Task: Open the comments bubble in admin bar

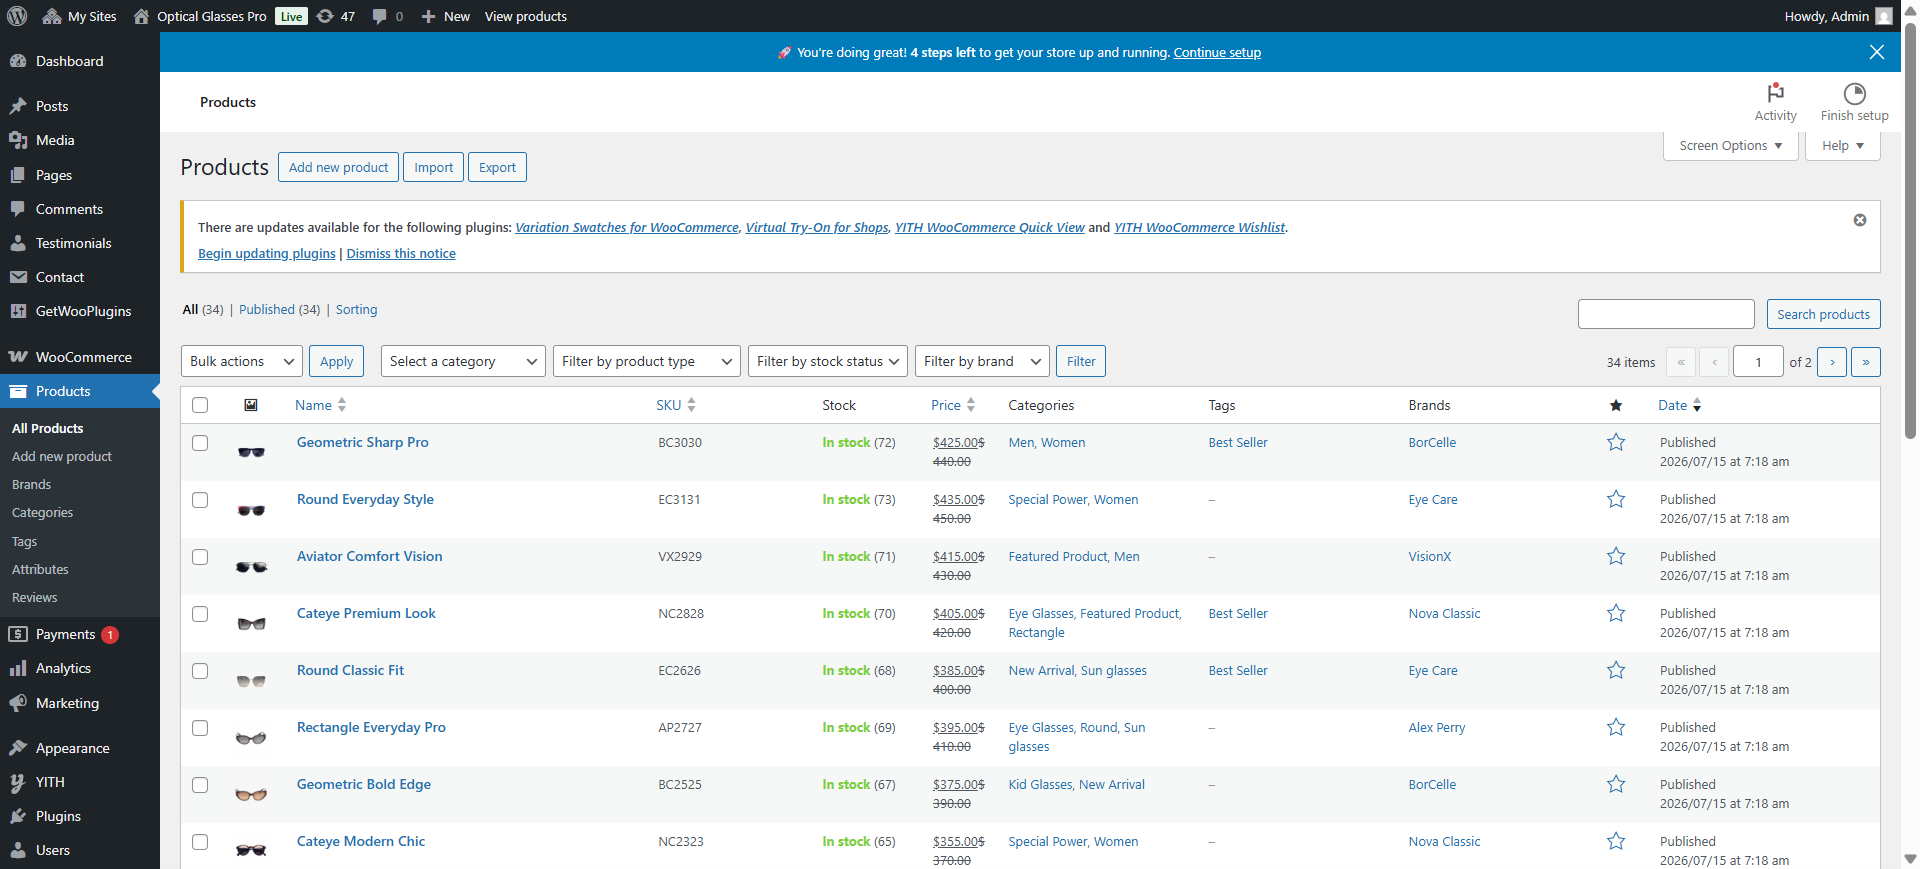Action: [x=388, y=16]
